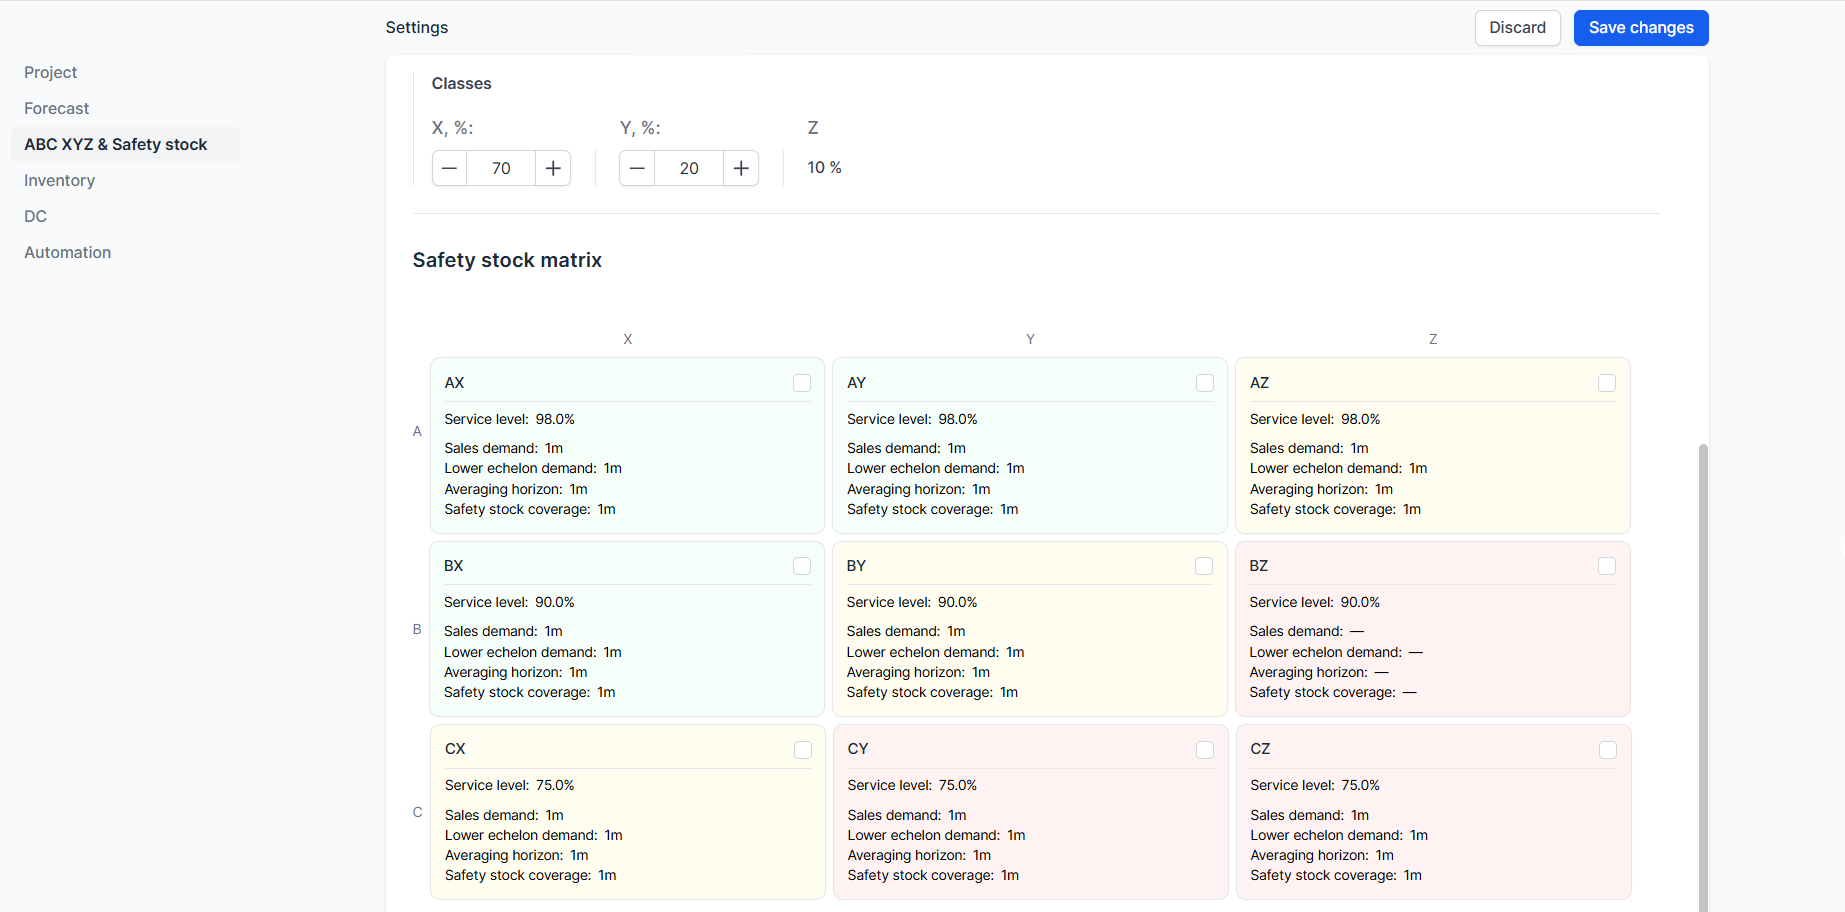Switch to the Automation section
Image resolution: width=1845 pixels, height=912 pixels.
coord(68,252)
